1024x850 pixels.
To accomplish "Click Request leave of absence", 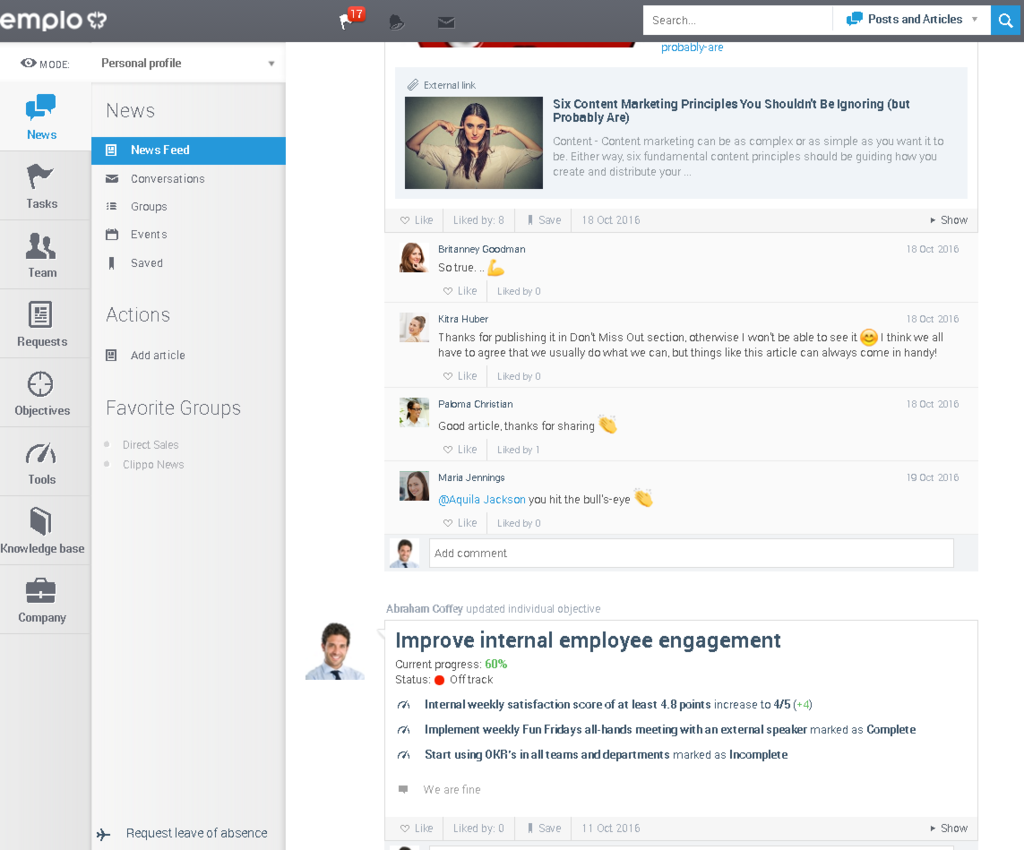I will click(197, 832).
